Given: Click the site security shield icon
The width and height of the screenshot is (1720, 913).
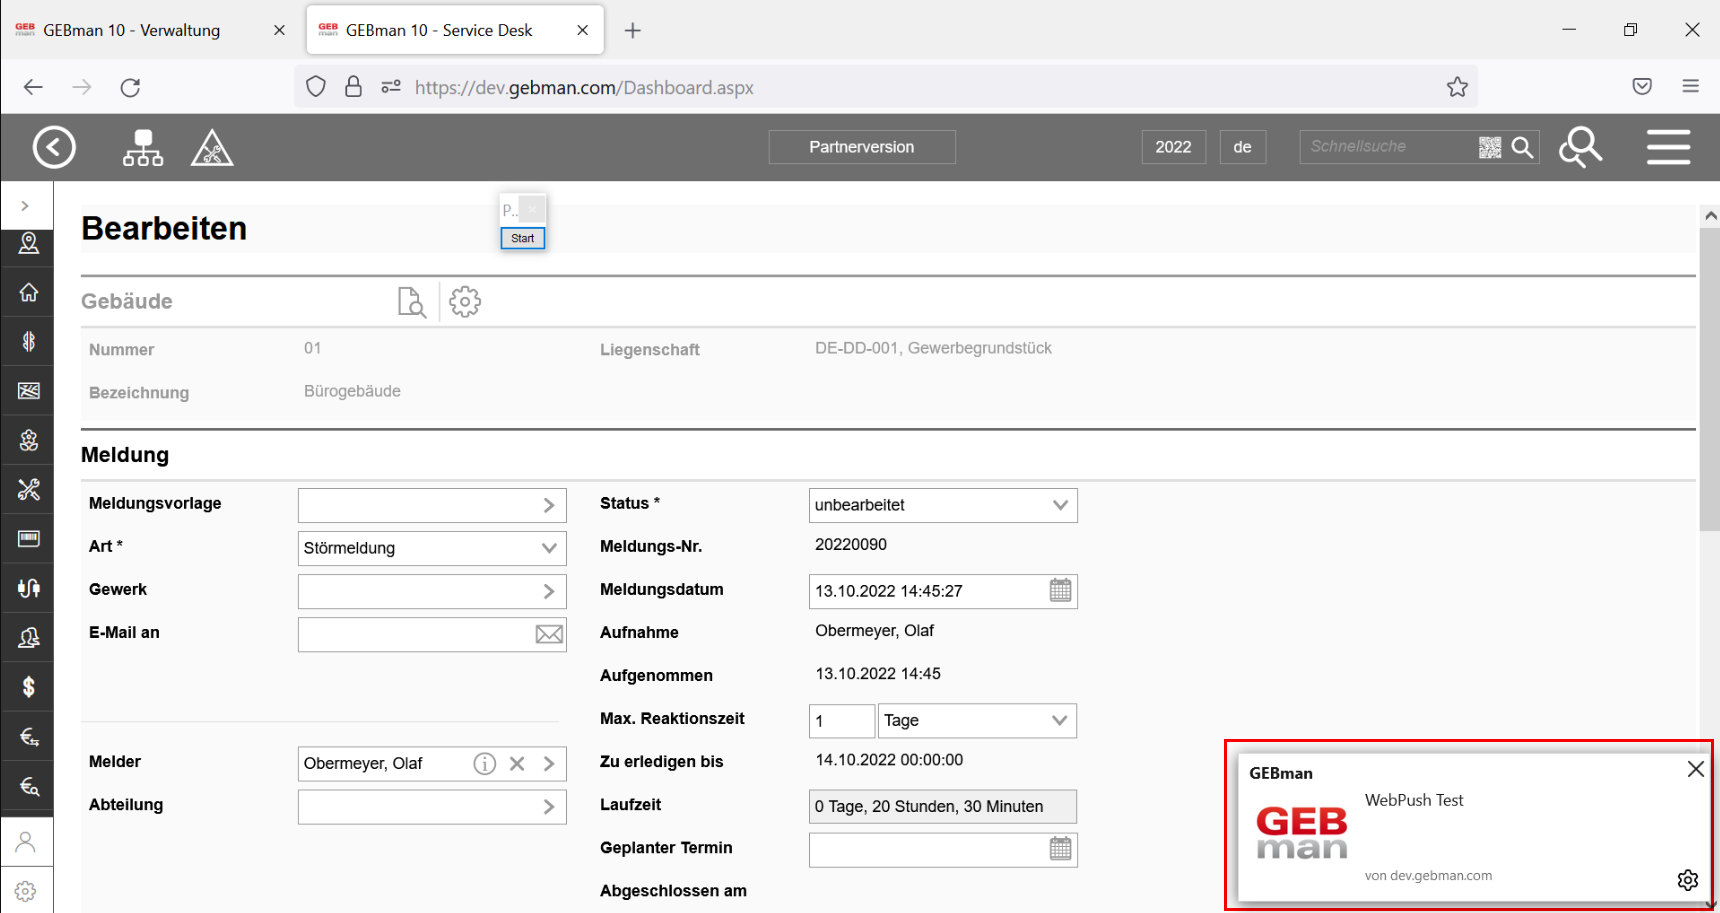Looking at the screenshot, I should click(316, 87).
